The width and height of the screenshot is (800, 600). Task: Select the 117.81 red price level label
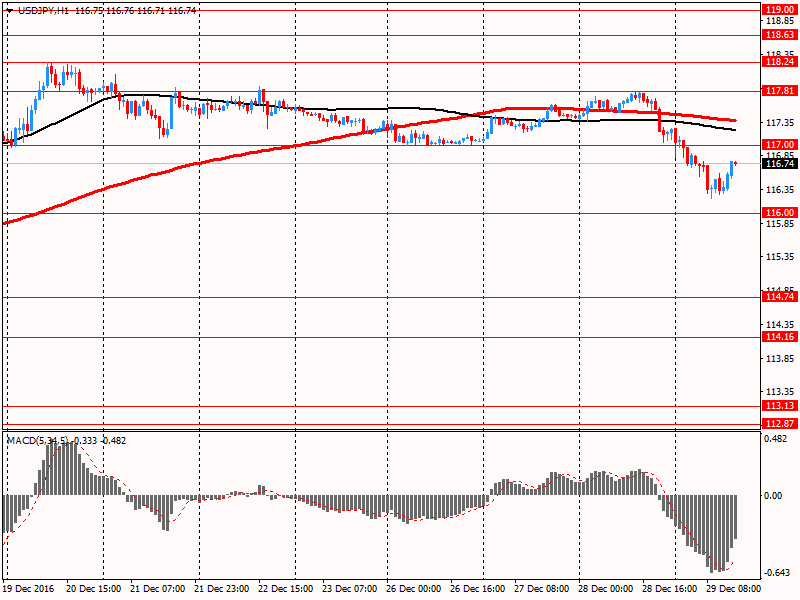pos(780,91)
